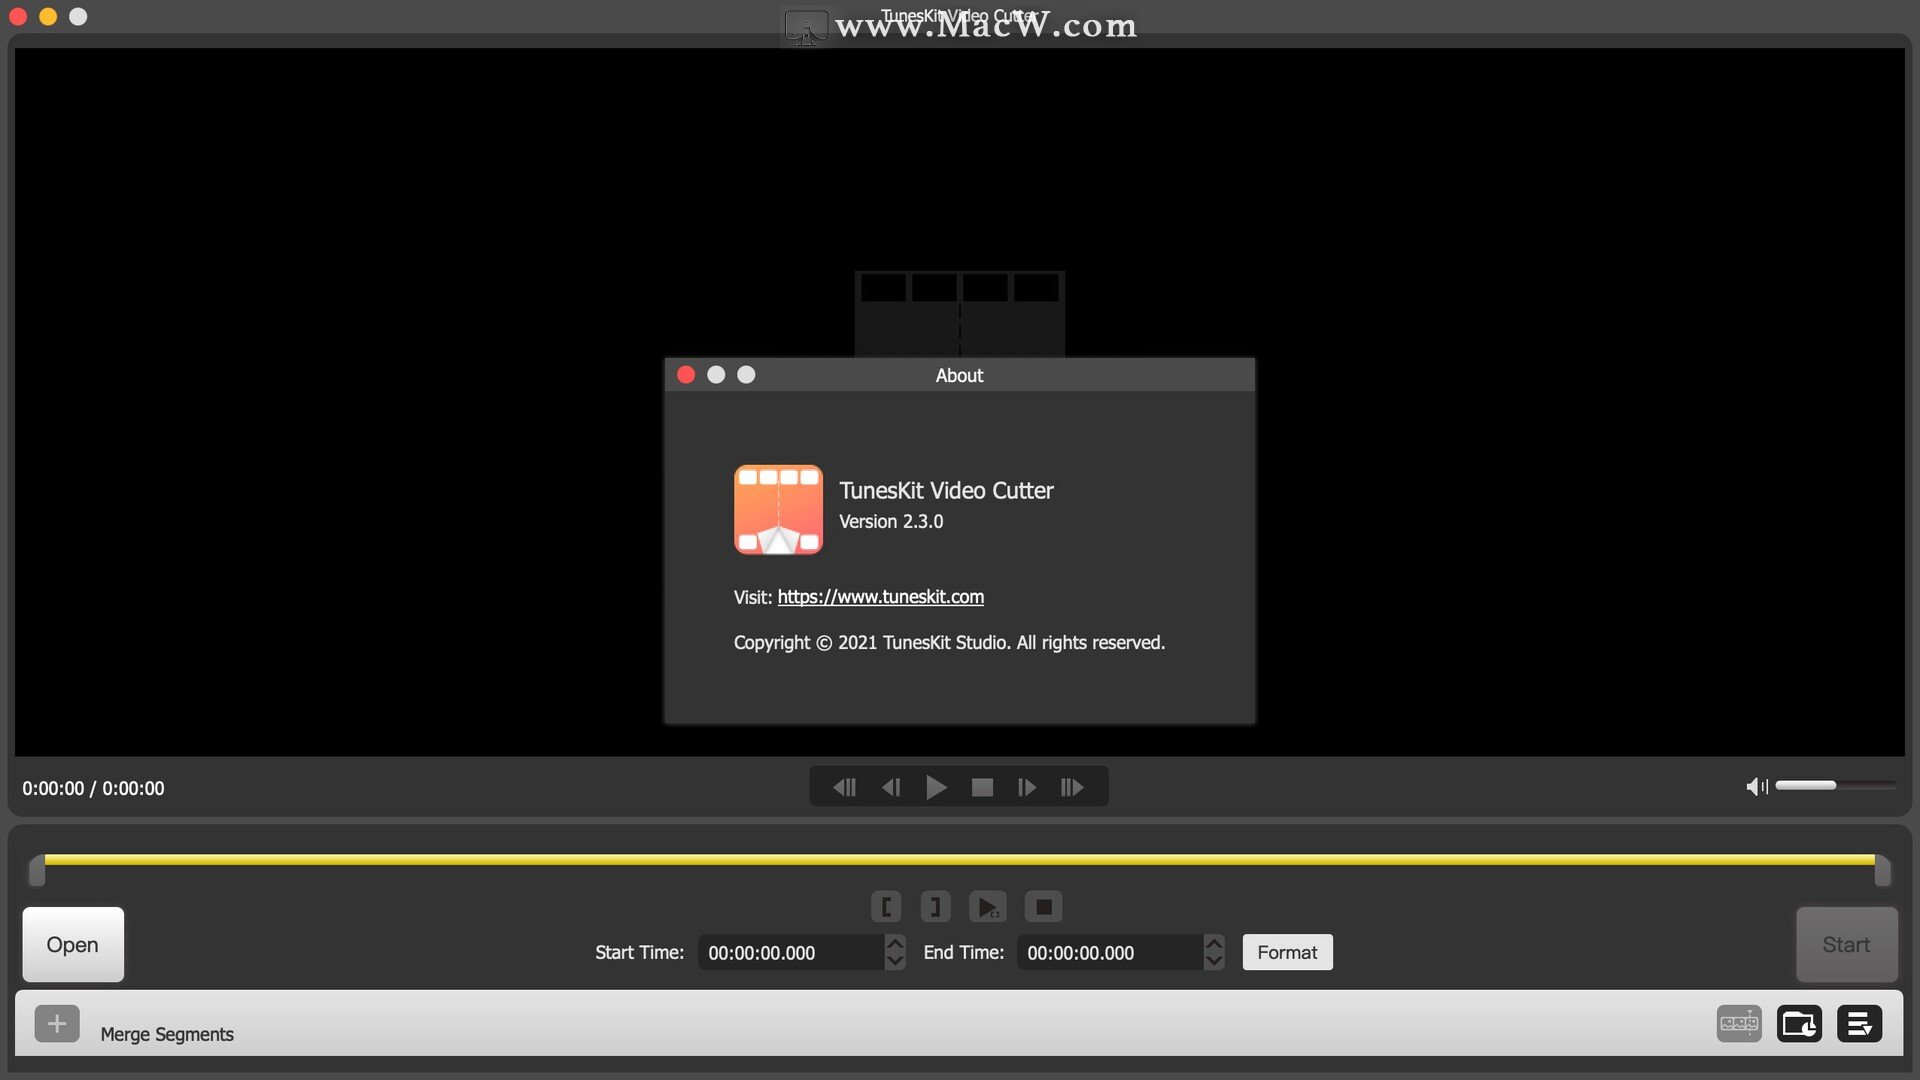Stop playback in the main control bar
The width and height of the screenshot is (1920, 1080).
coord(982,788)
